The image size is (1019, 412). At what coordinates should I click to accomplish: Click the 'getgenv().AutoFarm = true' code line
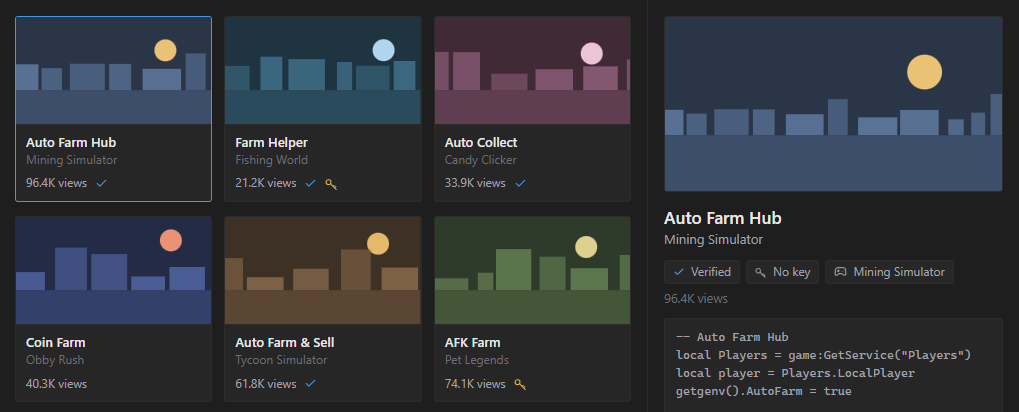click(x=764, y=391)
